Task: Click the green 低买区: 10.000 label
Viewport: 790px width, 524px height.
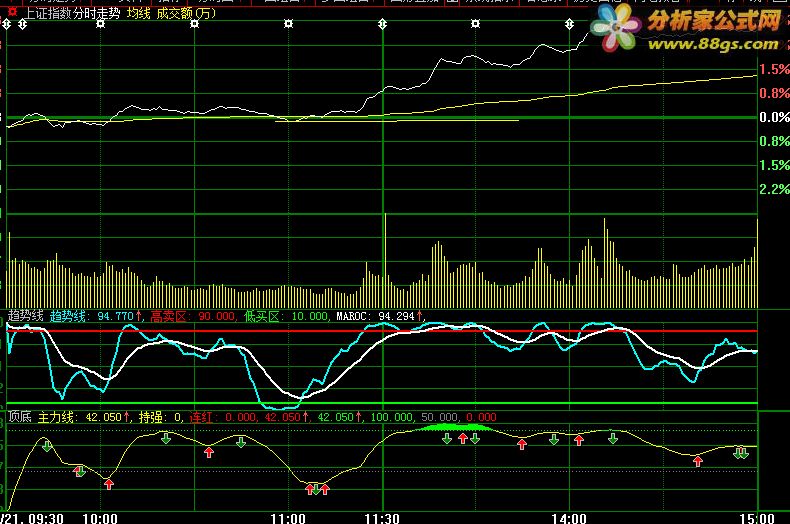Action: (286, 316)
